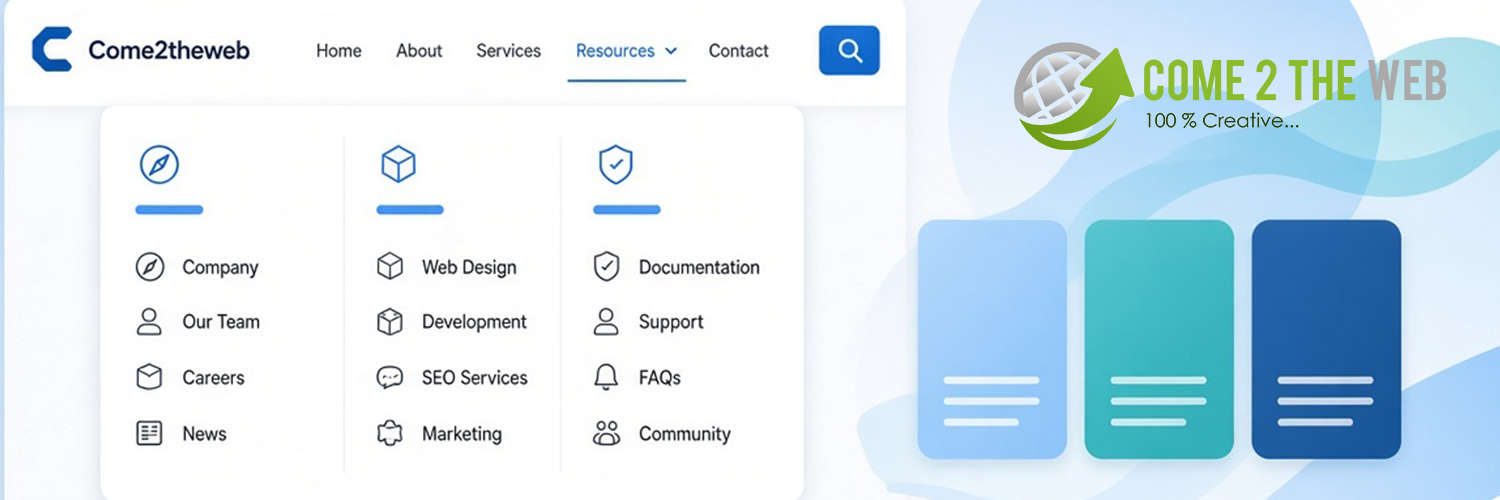
Task: Open the Documentation link
Action: click(x=699, y=268)
